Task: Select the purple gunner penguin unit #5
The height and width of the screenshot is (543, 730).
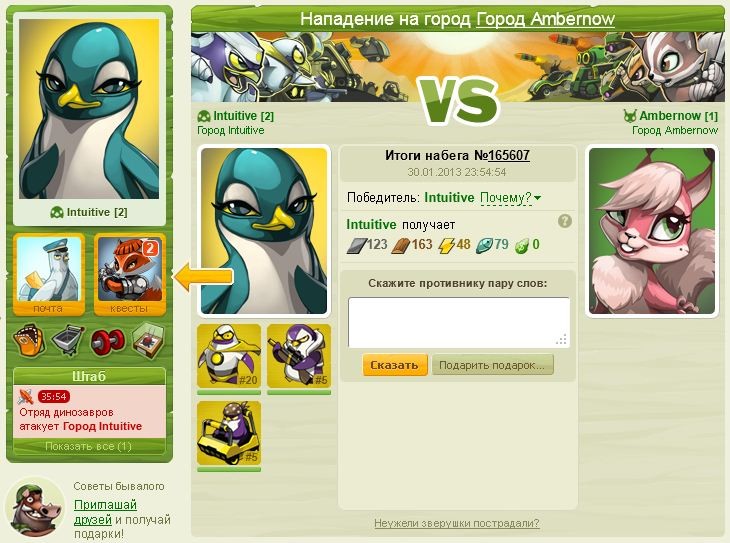Action: (x=299, y=356)
